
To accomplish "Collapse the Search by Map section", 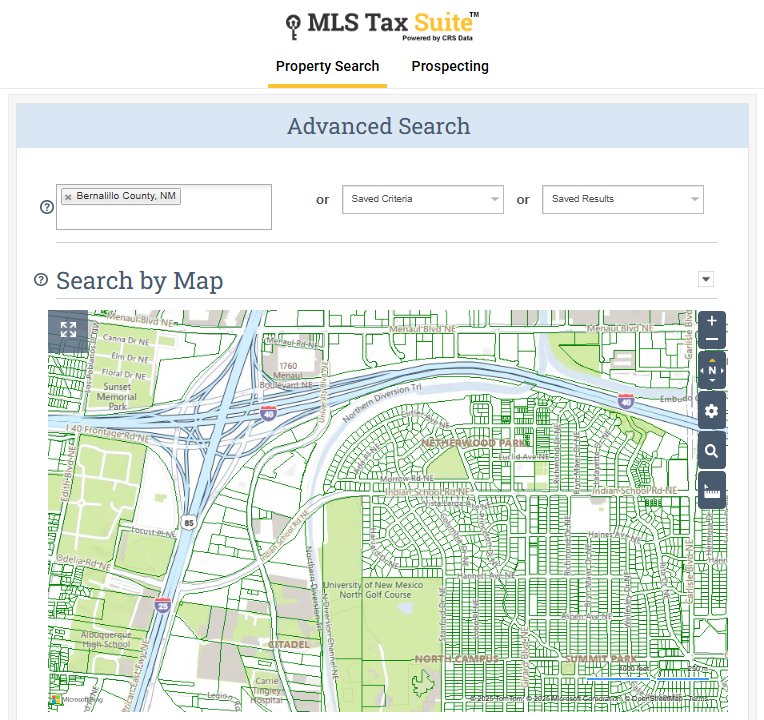I will click(x=705, y=280).
